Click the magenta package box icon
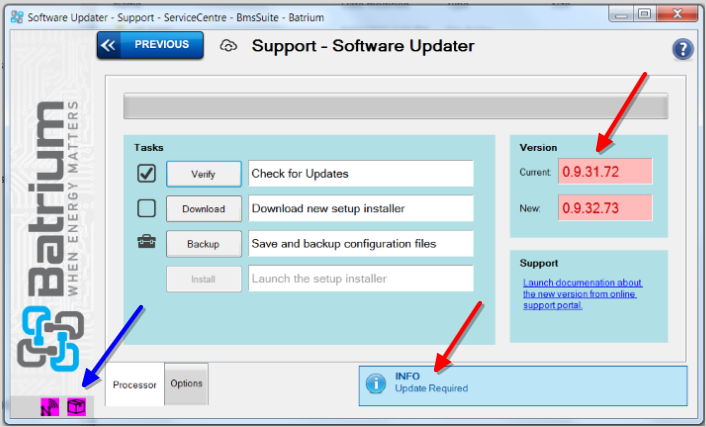706x427 pixels. point(76,406)
